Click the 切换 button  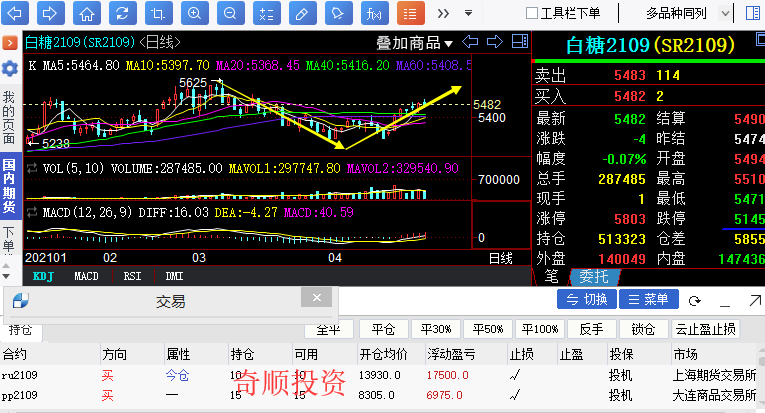click(x=587, y=299)
